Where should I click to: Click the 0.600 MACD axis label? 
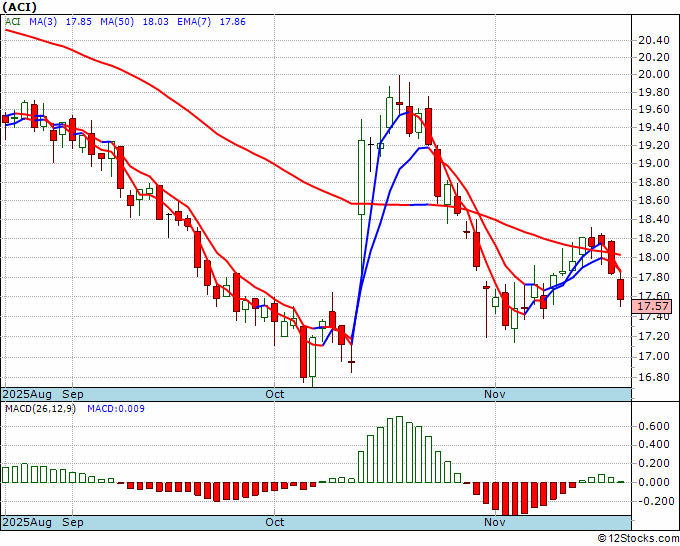(x=654, y=427)
